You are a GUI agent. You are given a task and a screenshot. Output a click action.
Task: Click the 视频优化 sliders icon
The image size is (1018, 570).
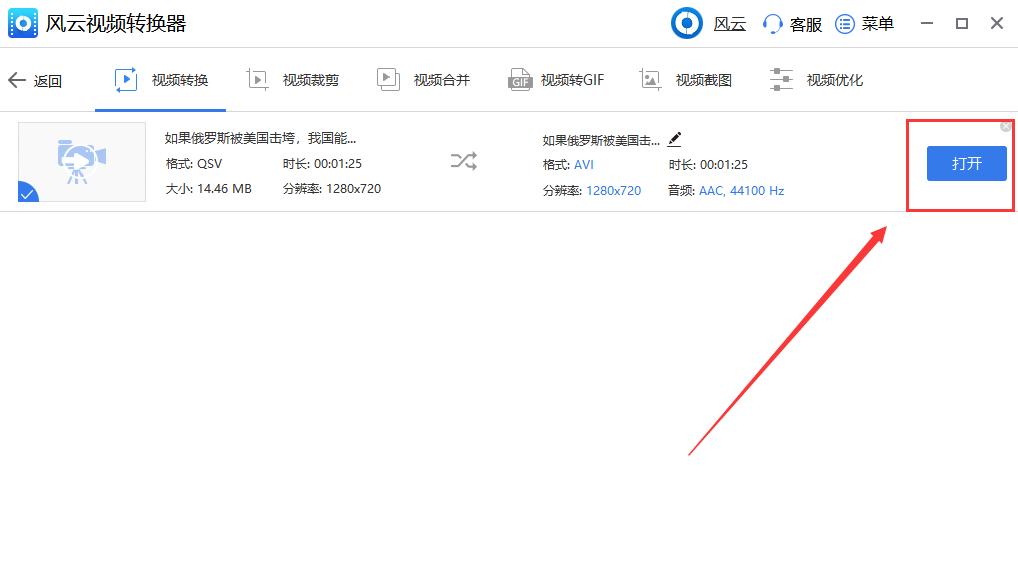(x=781, y=80)
